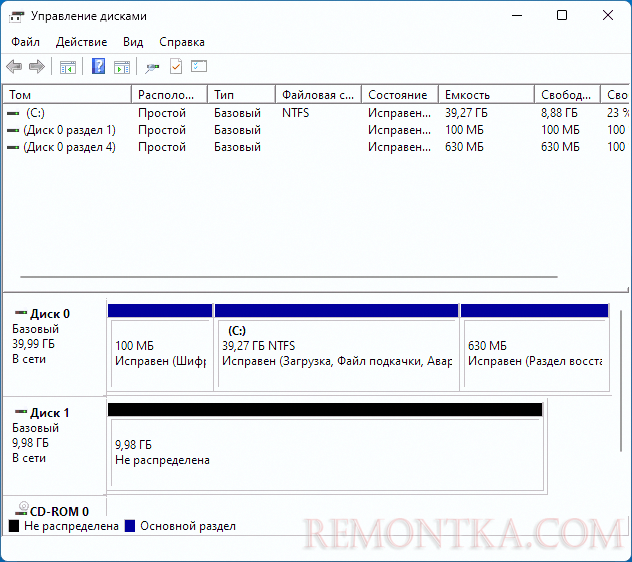Image resolution: width=632 pixels, height=562 pixels.
Task: Click the 630 МБ capacity cell in list
Action: click(464, 147)
